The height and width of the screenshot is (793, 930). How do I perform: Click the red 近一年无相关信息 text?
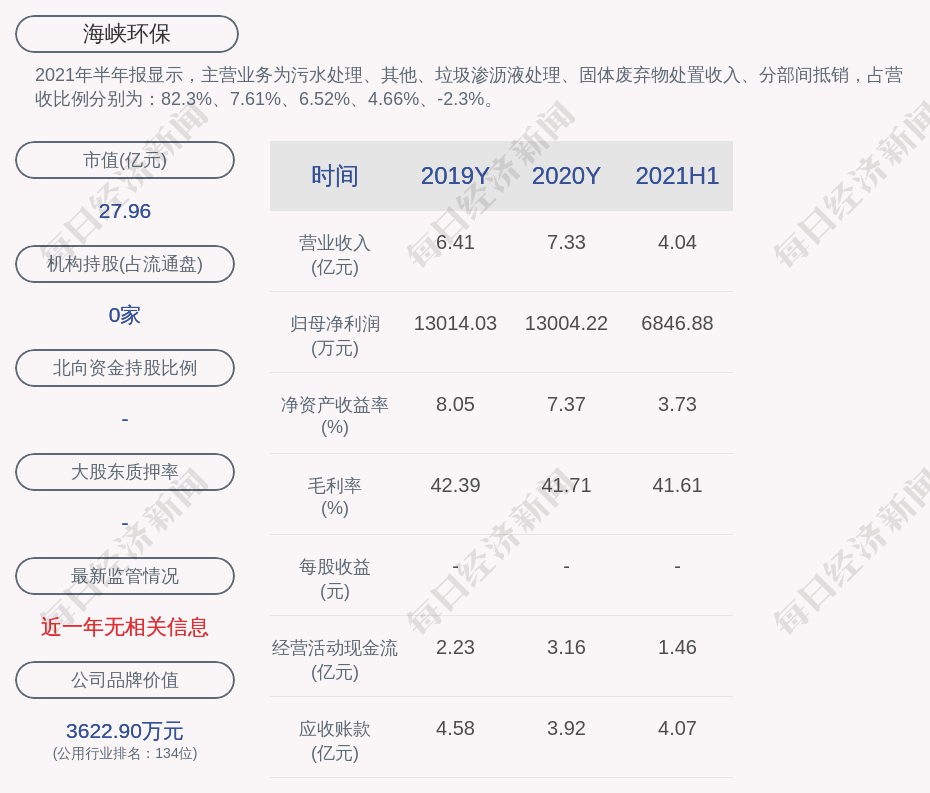pyautogui.click(x=125, y=627)
